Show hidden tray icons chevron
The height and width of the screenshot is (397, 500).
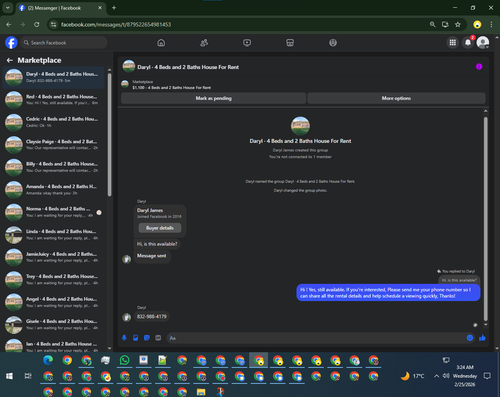436,376
